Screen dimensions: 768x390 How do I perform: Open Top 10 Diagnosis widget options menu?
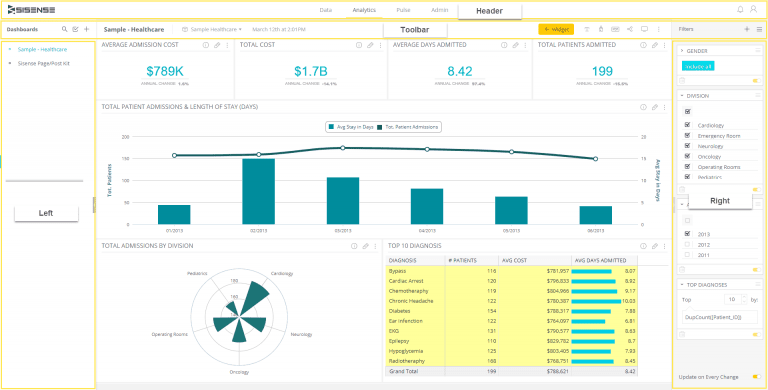click(665, 246)
